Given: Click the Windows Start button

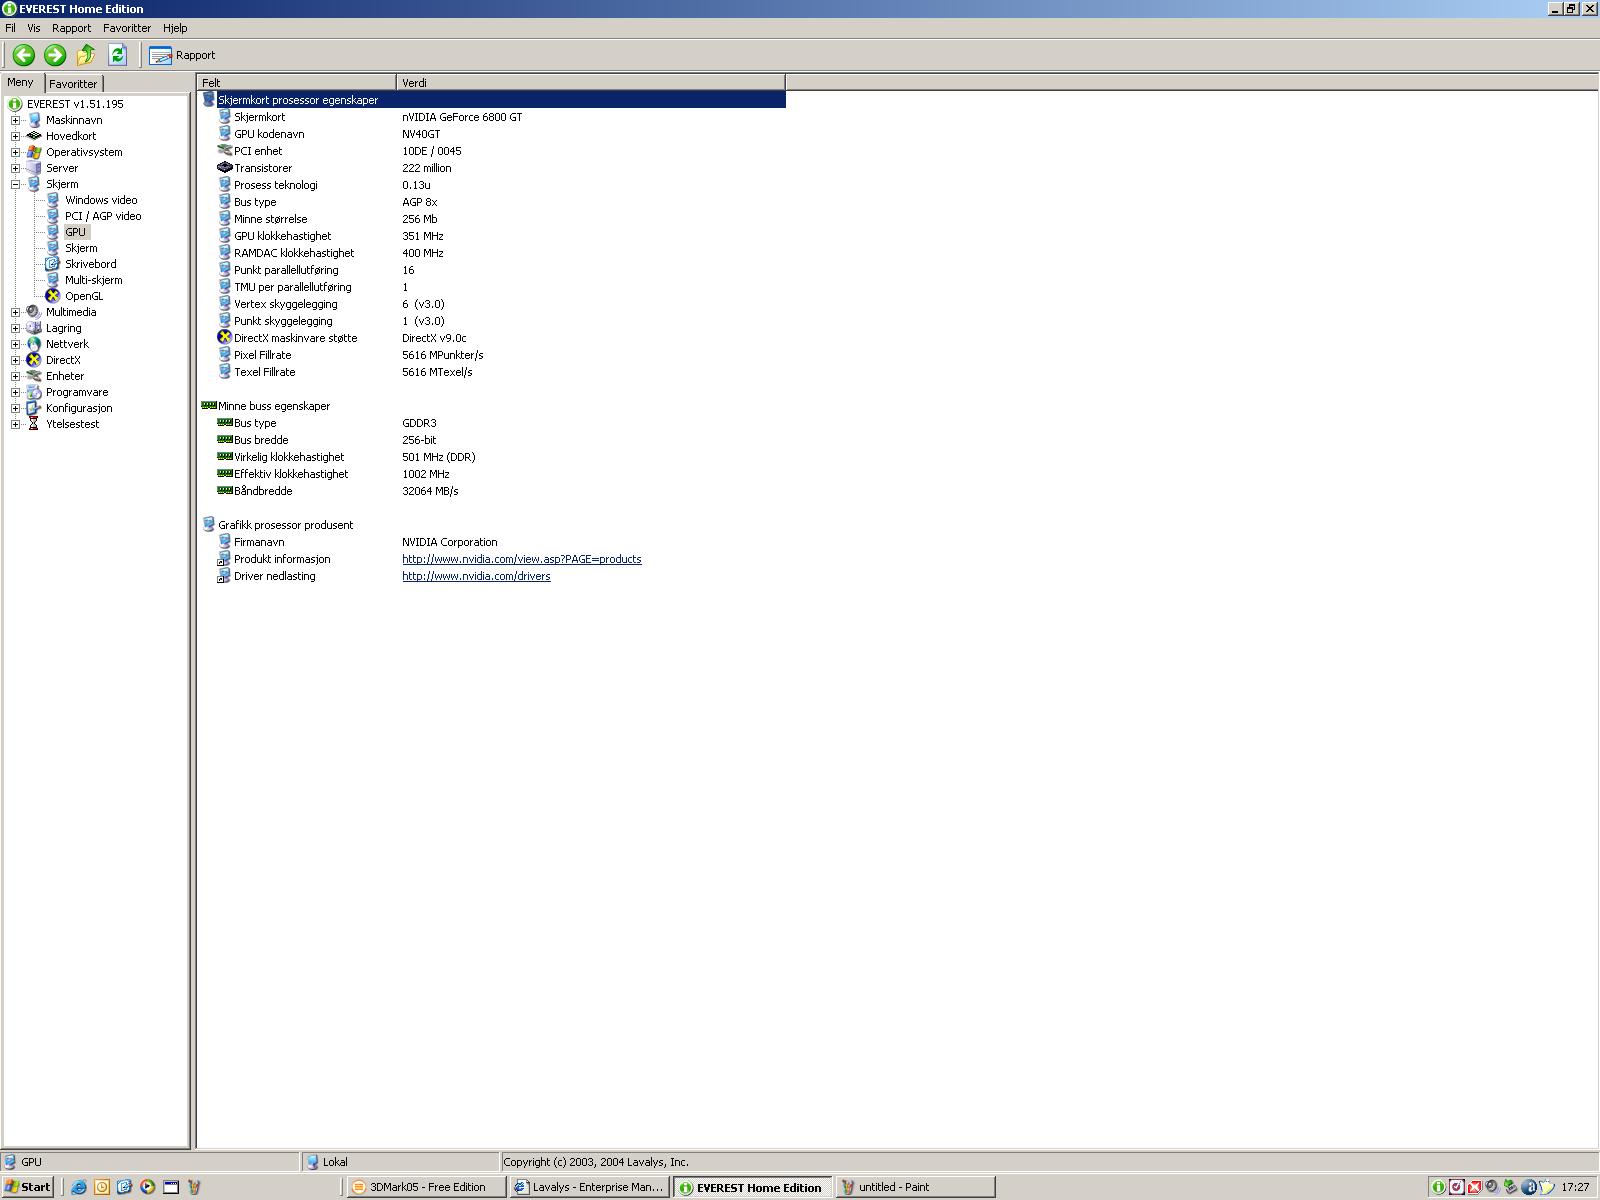Looking at the screenshot, I should click(28, 1187).
